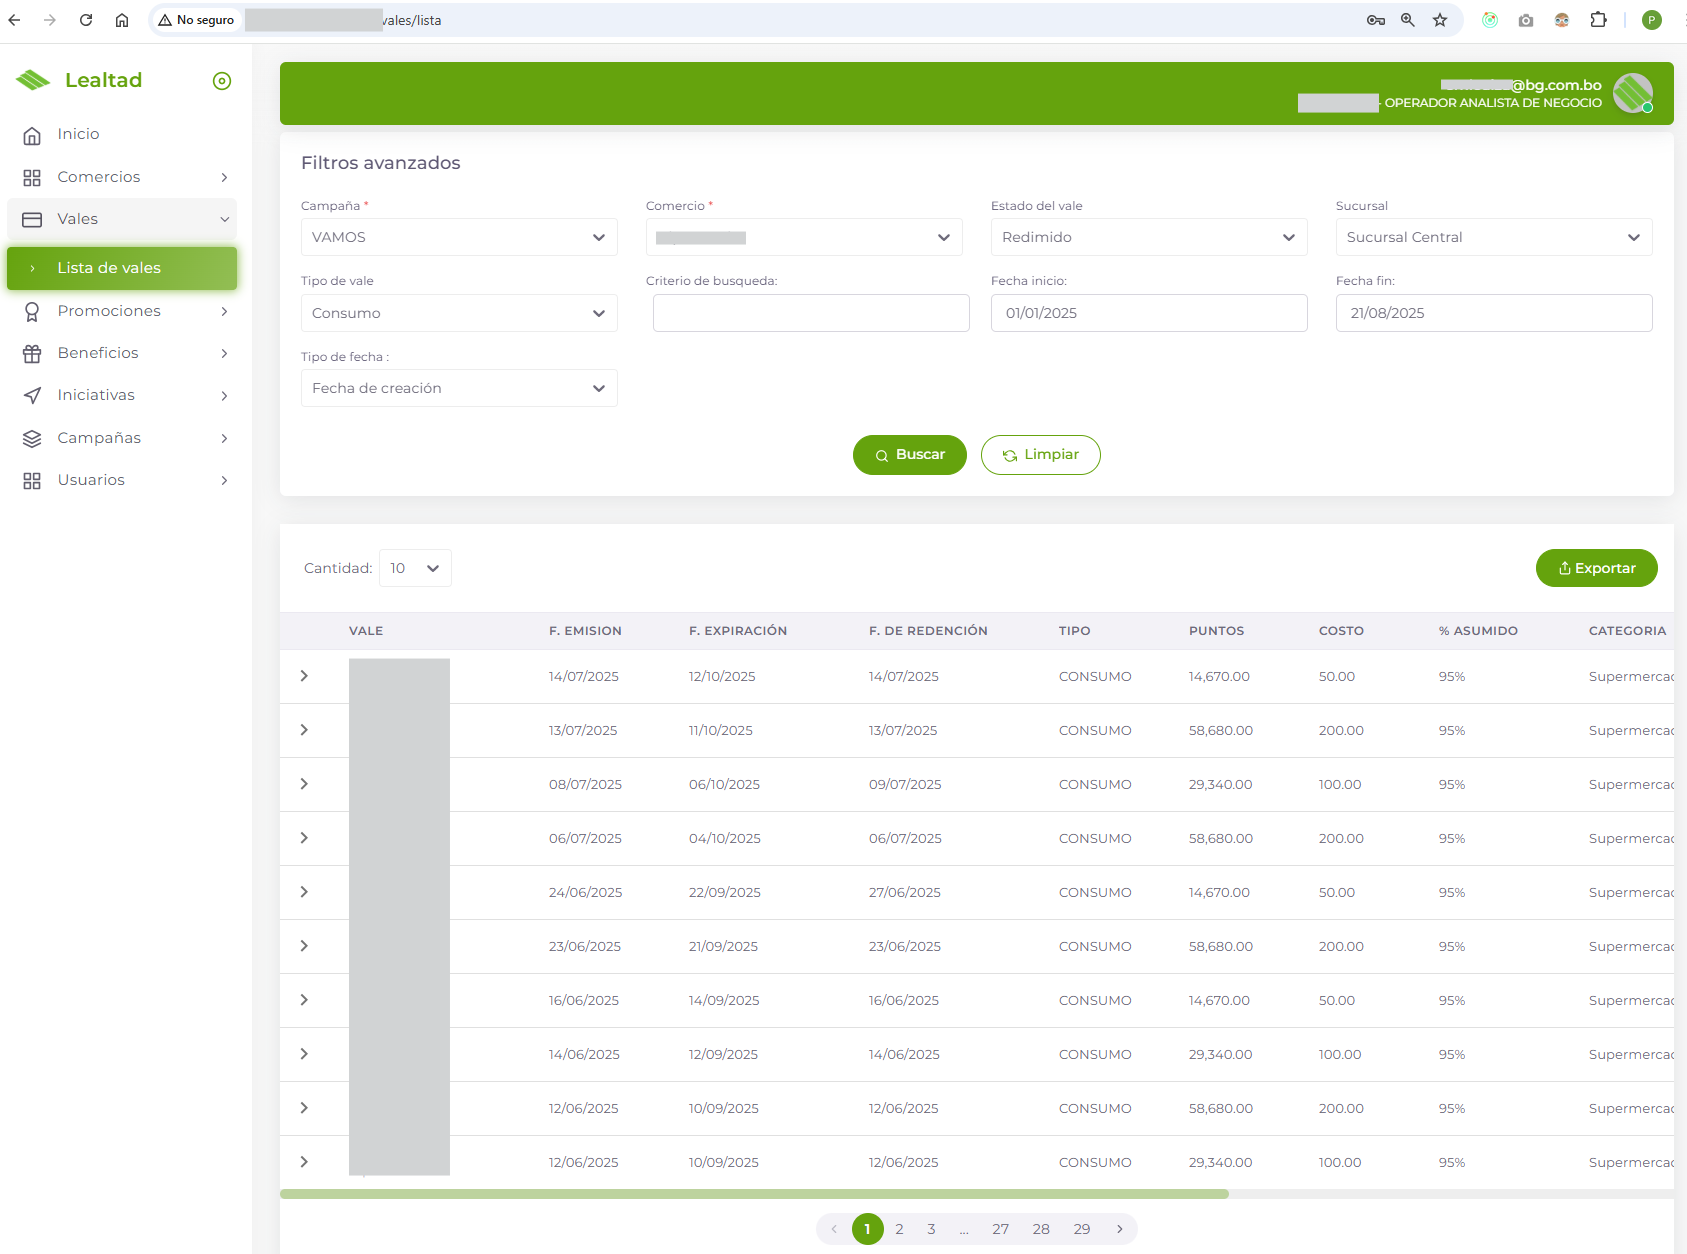
Task: Select the Campañas layers icon
Action: 33,438
